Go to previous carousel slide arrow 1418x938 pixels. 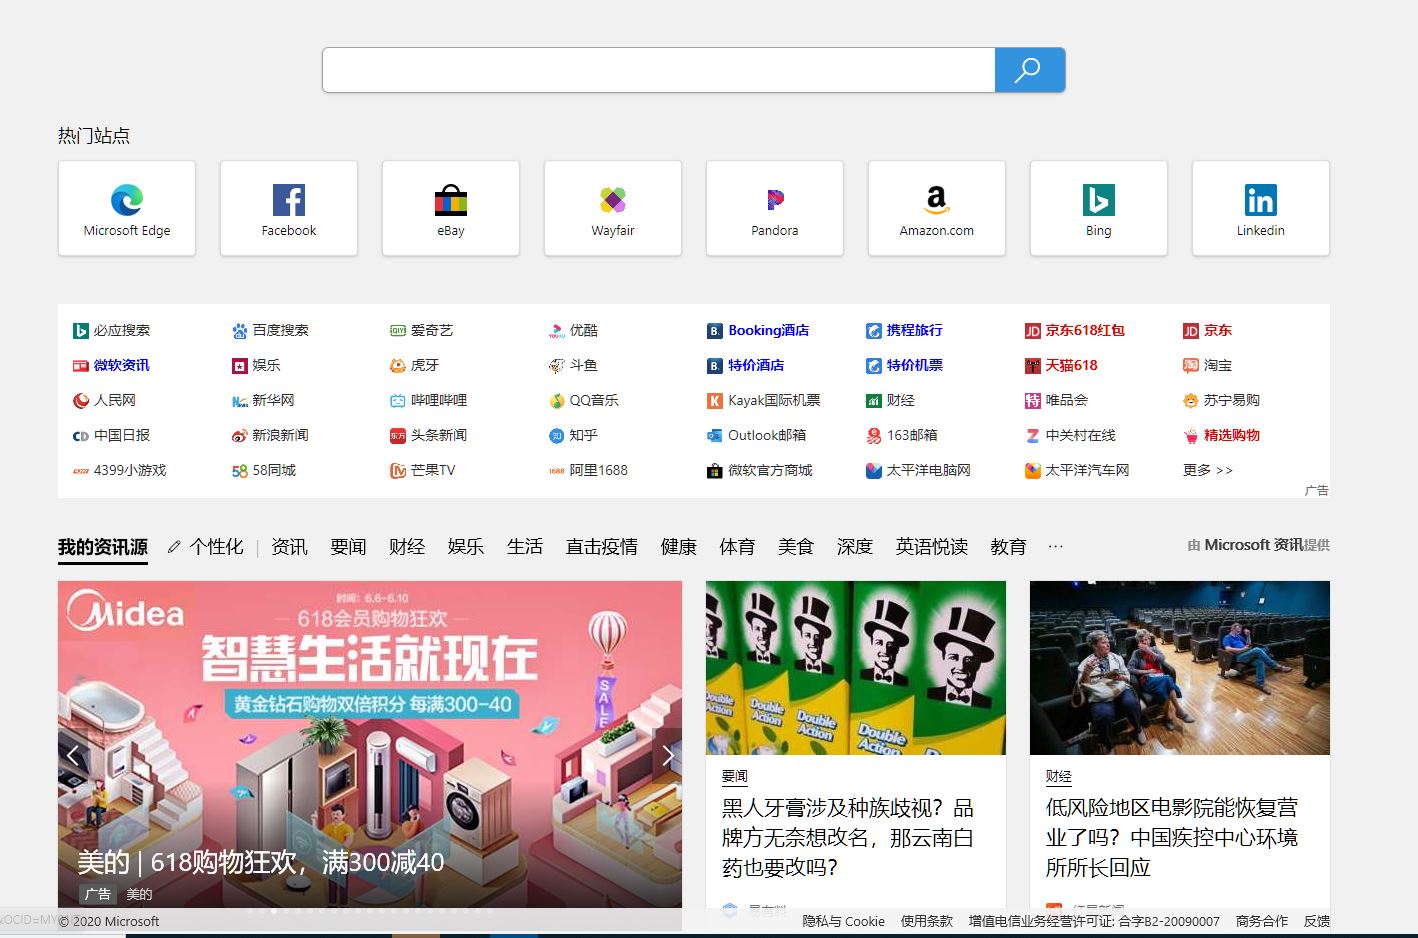pos(73,755)
